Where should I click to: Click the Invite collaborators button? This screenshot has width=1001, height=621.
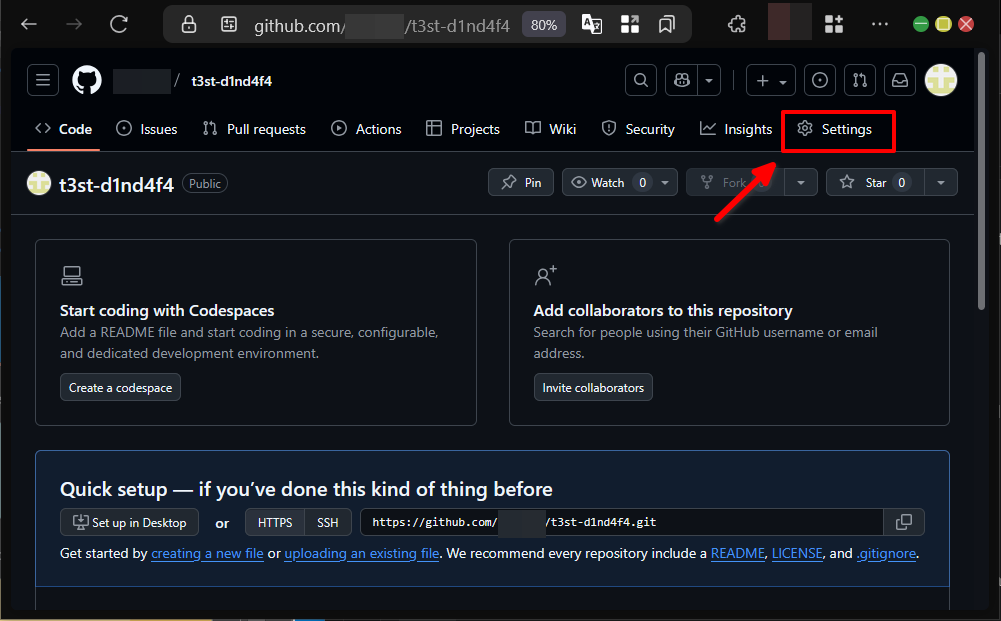pyautogui.click(x=593, y=388)
